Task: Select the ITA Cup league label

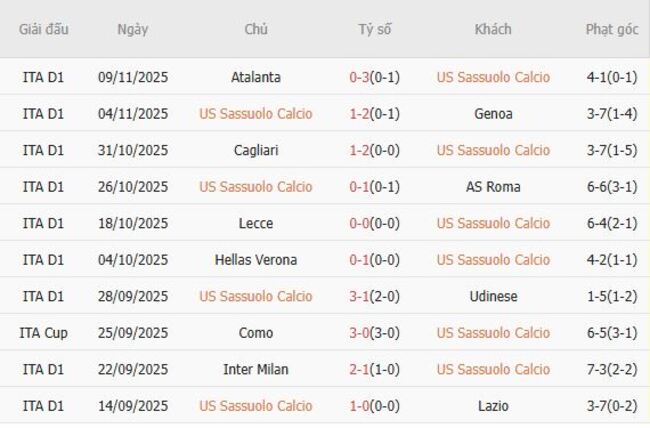Action: click(x=44, y=333)
